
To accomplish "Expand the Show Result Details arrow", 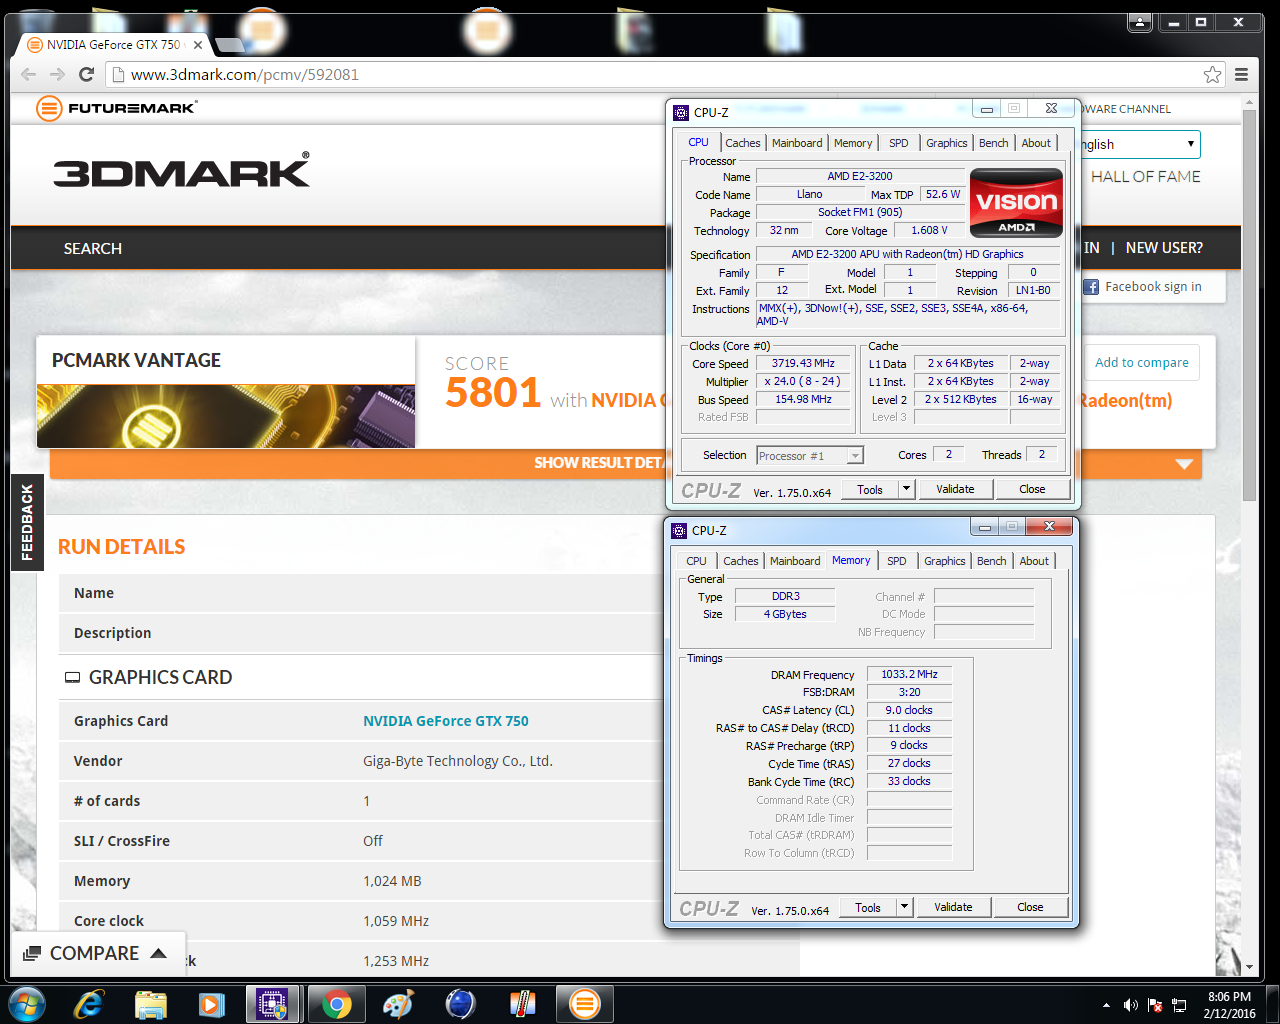I will (1184, 464).
